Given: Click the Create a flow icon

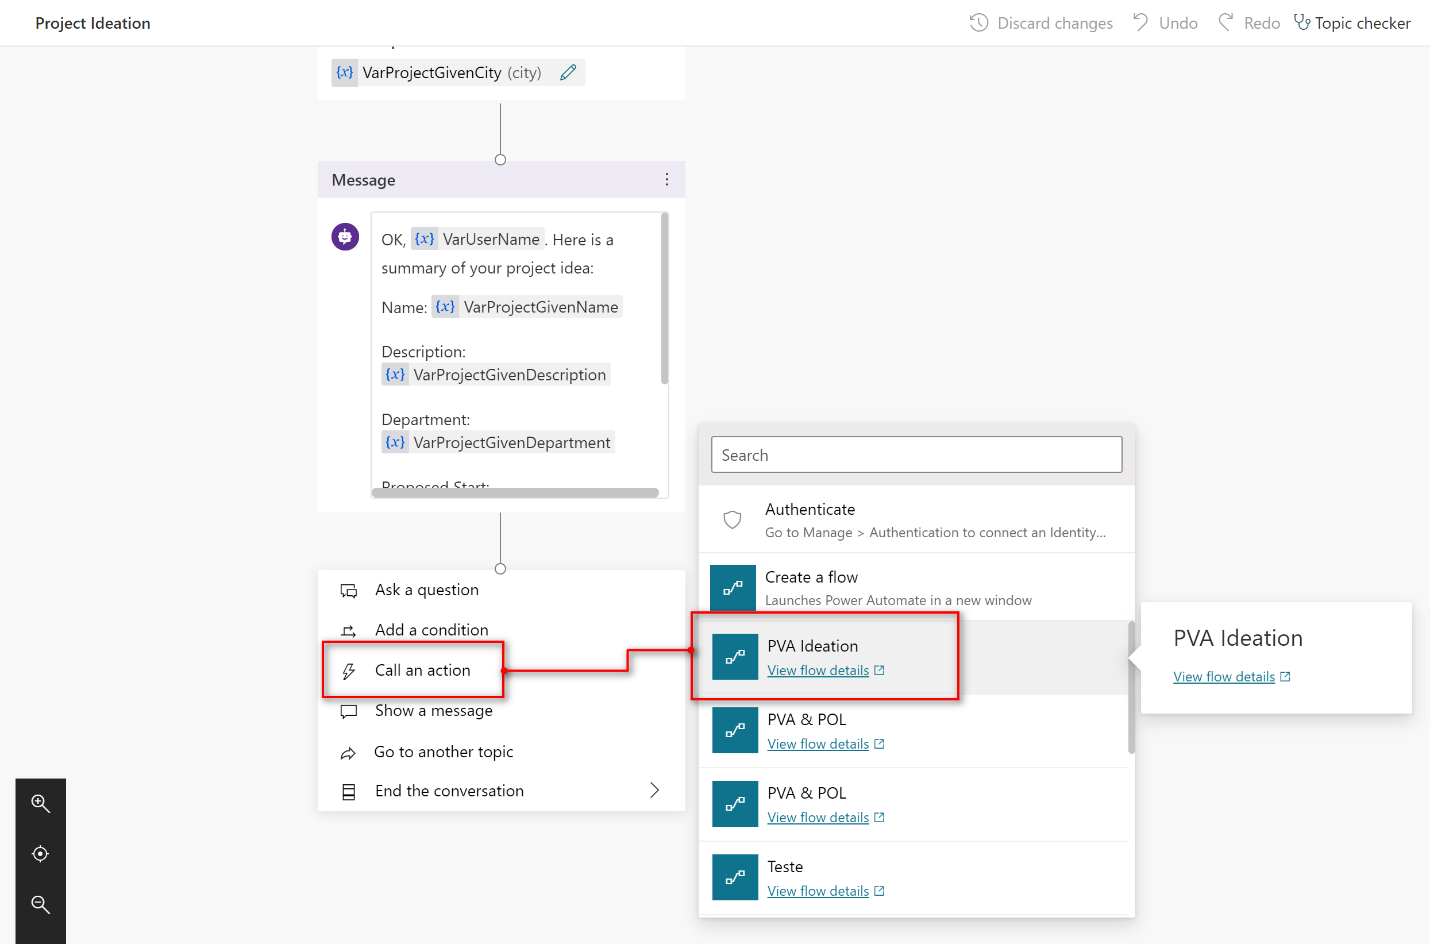Looking at the screenshot, I should point(733,588).
